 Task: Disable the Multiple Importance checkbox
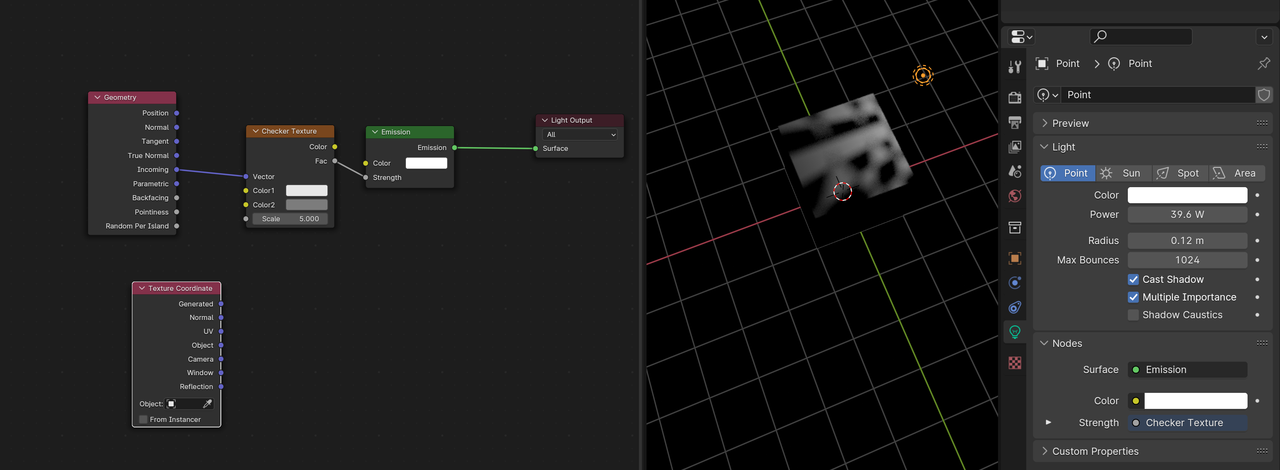(x=1133, y=297)
